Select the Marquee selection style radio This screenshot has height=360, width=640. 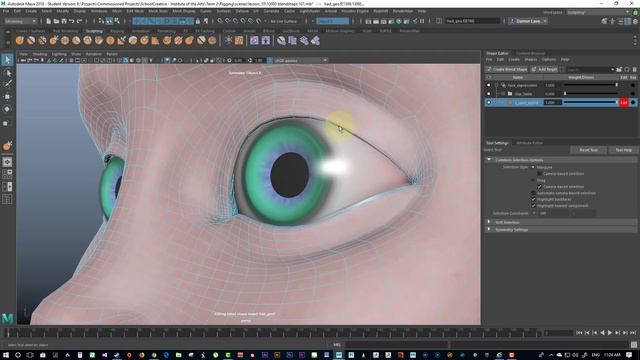pos(533,167)
